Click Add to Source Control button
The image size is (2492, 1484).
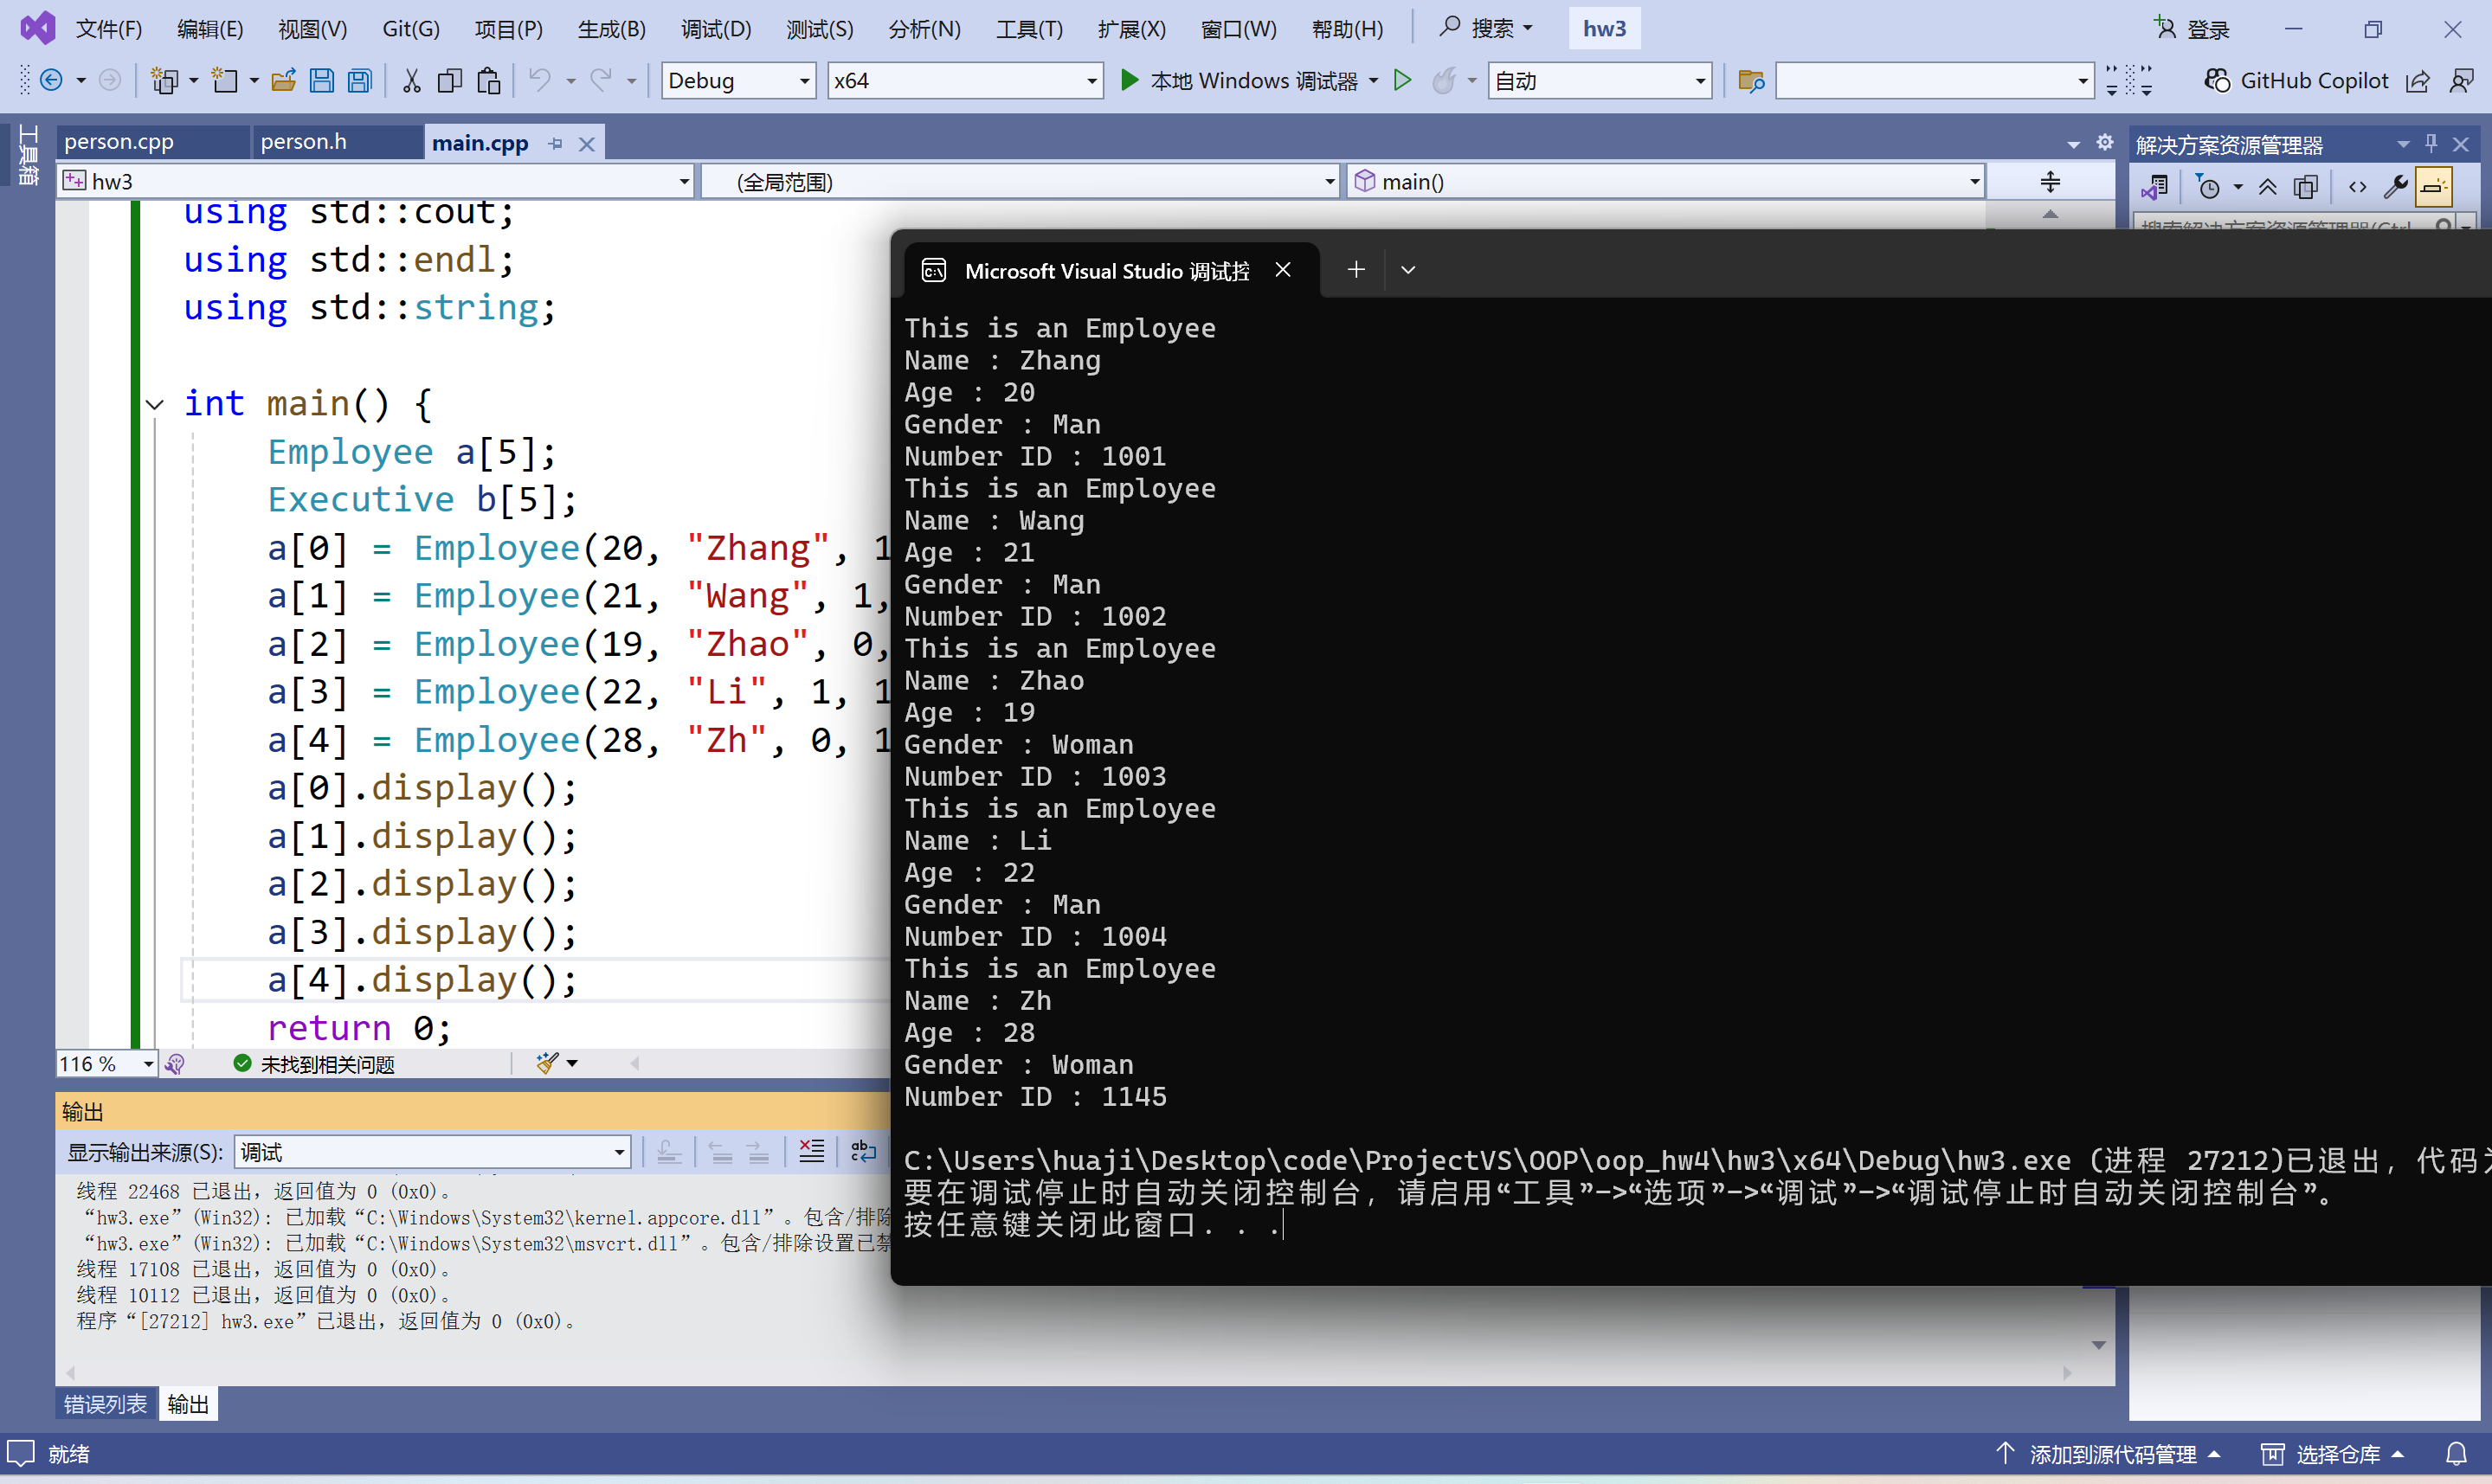2110,1454
